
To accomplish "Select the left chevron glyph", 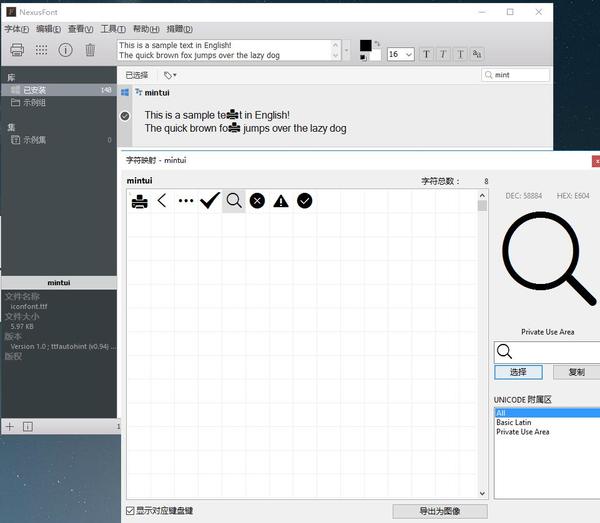I will [162, 200].
